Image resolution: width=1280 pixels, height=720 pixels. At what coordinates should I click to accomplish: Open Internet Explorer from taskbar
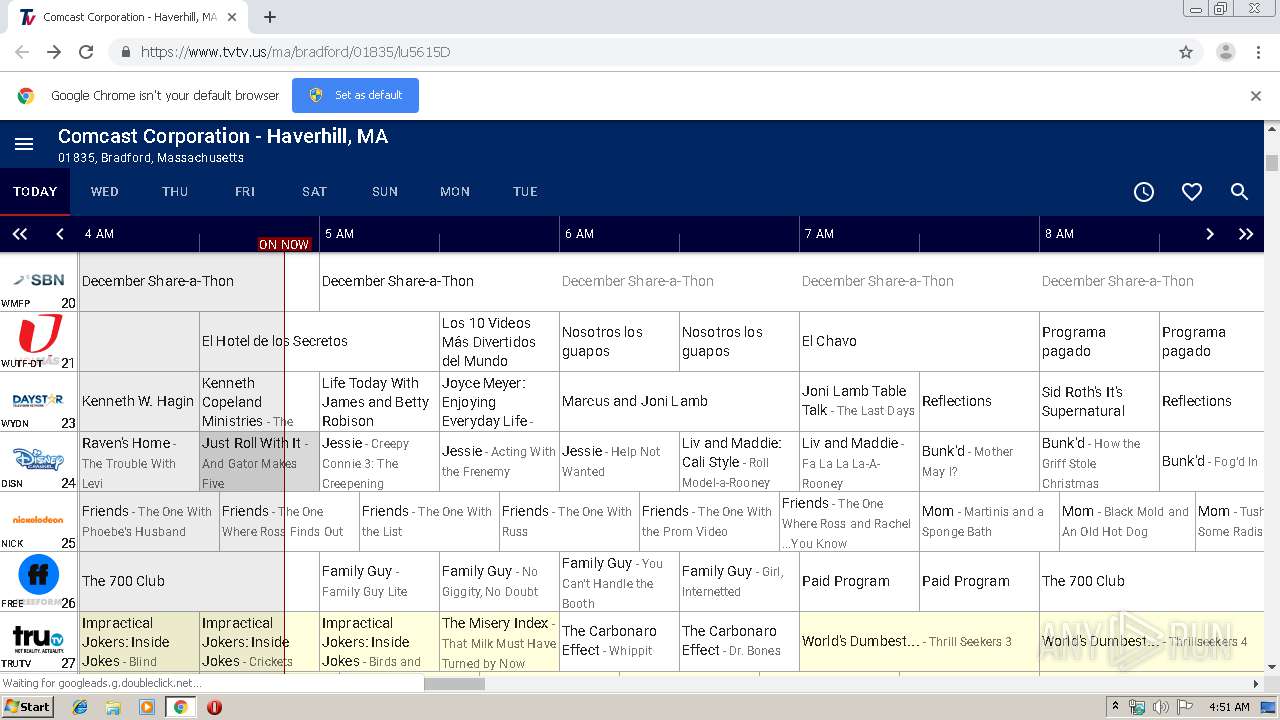pyautogui.click(x=81, y=707)
